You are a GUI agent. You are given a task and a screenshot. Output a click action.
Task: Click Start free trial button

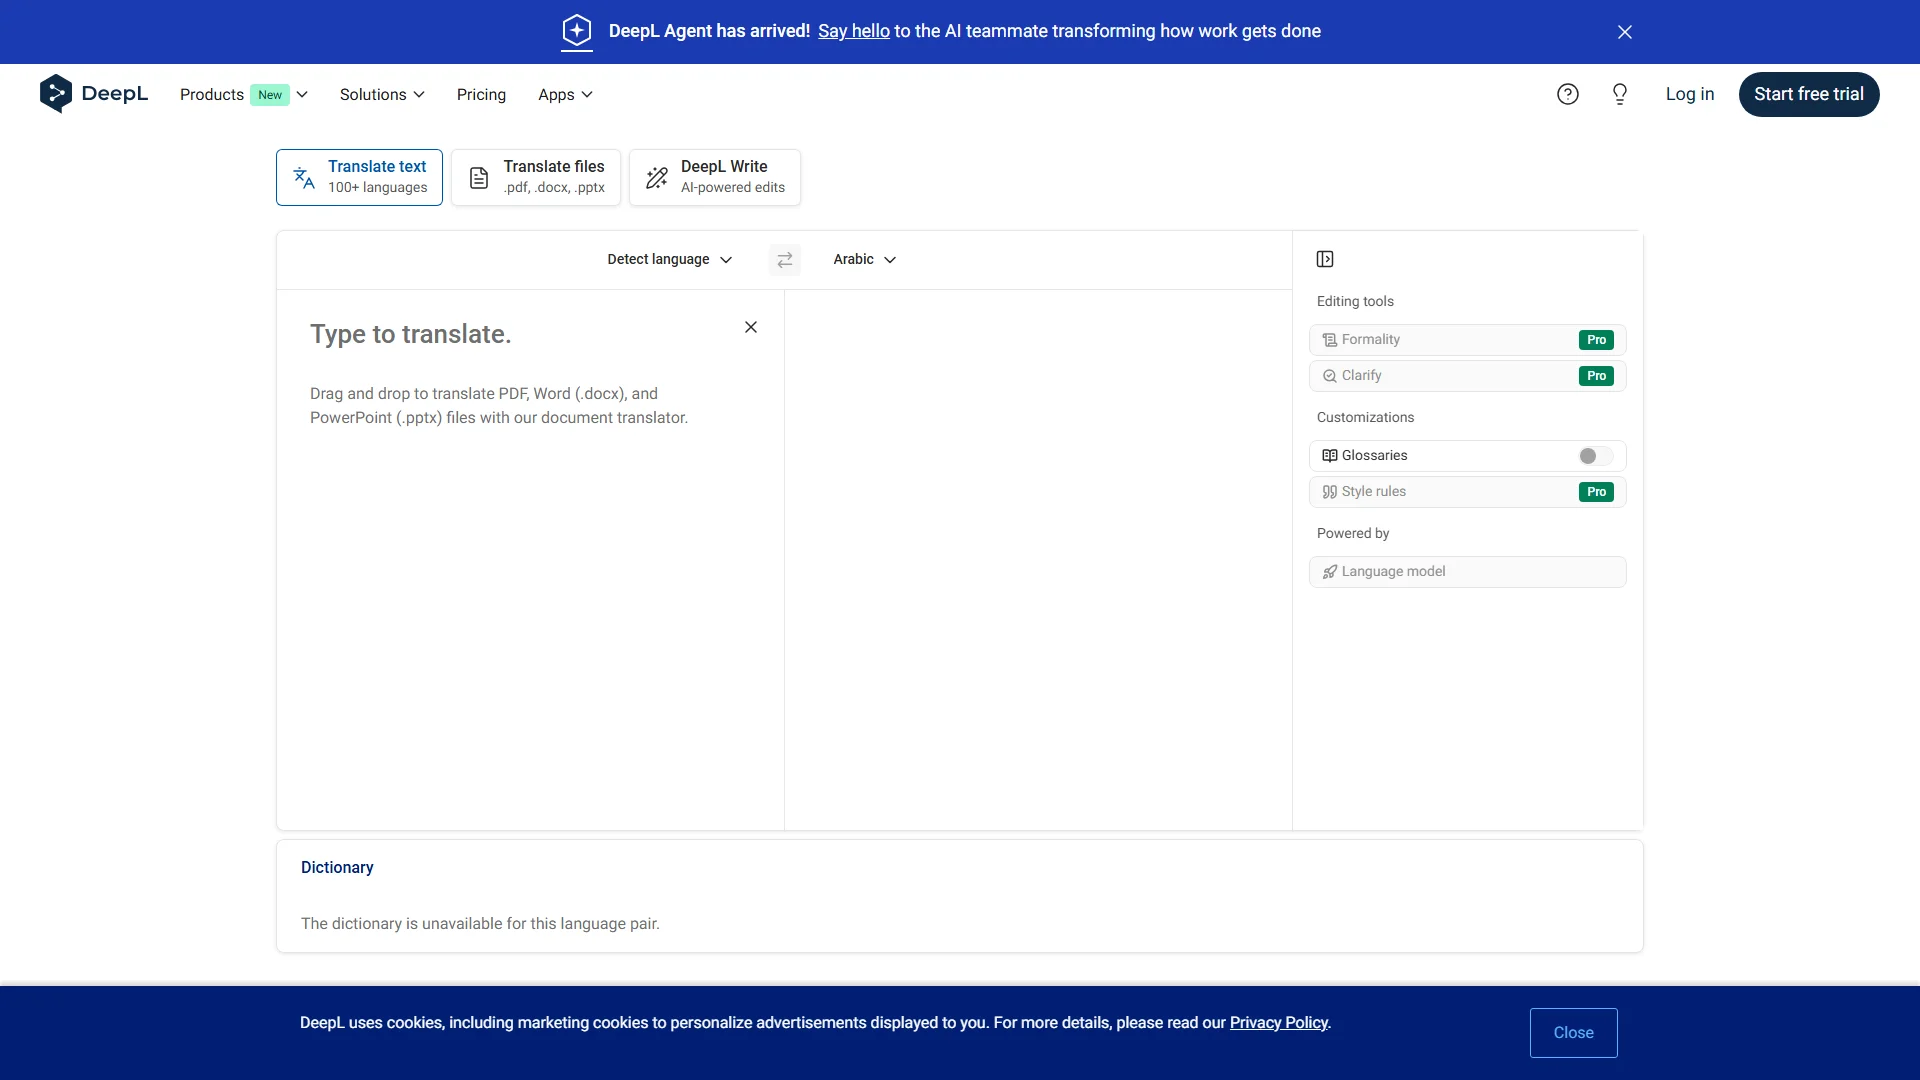point(1808,94)
